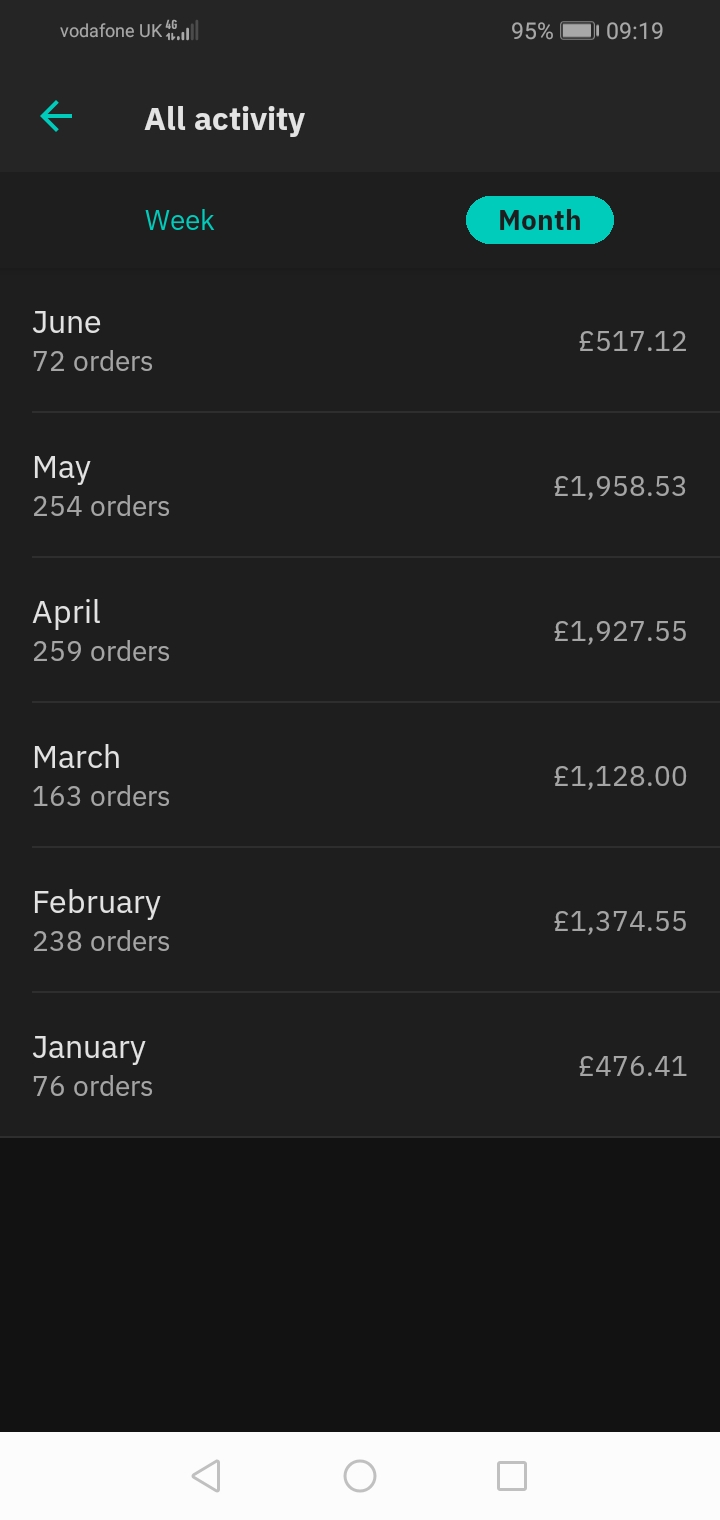Tap the back arrow icon

pos(56,117)
